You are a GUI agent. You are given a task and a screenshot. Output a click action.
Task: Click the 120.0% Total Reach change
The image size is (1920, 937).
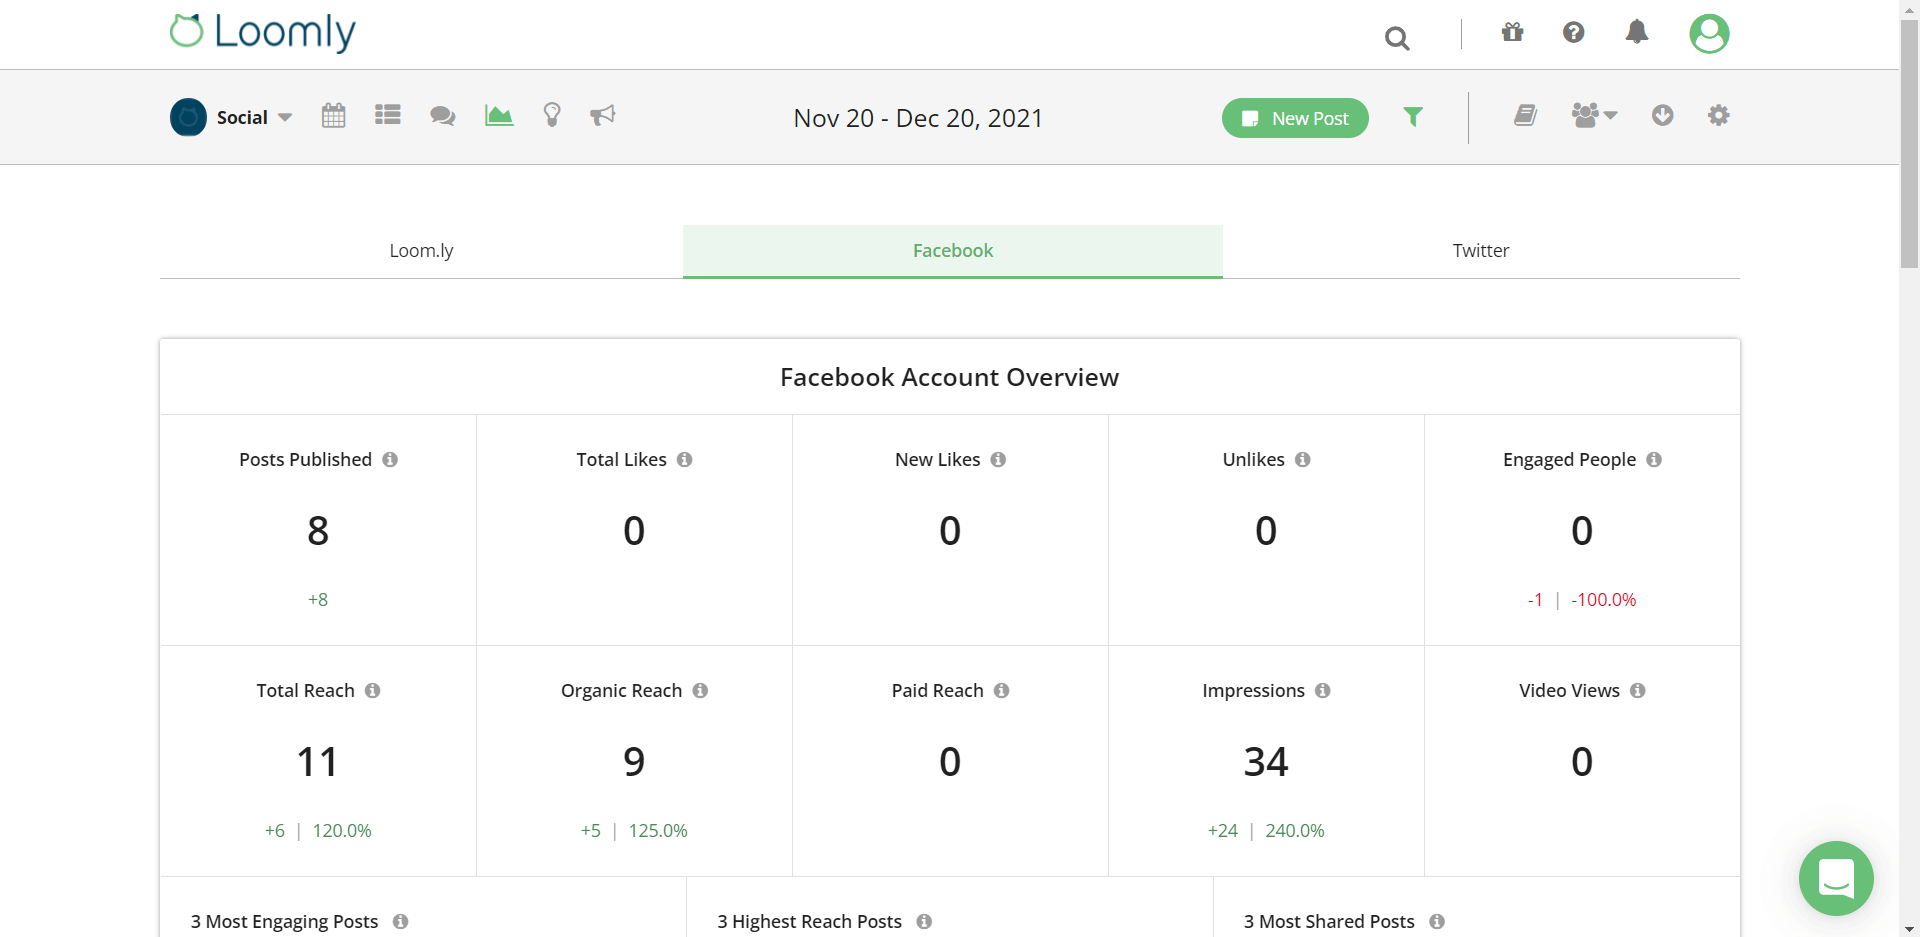(342, 831)
